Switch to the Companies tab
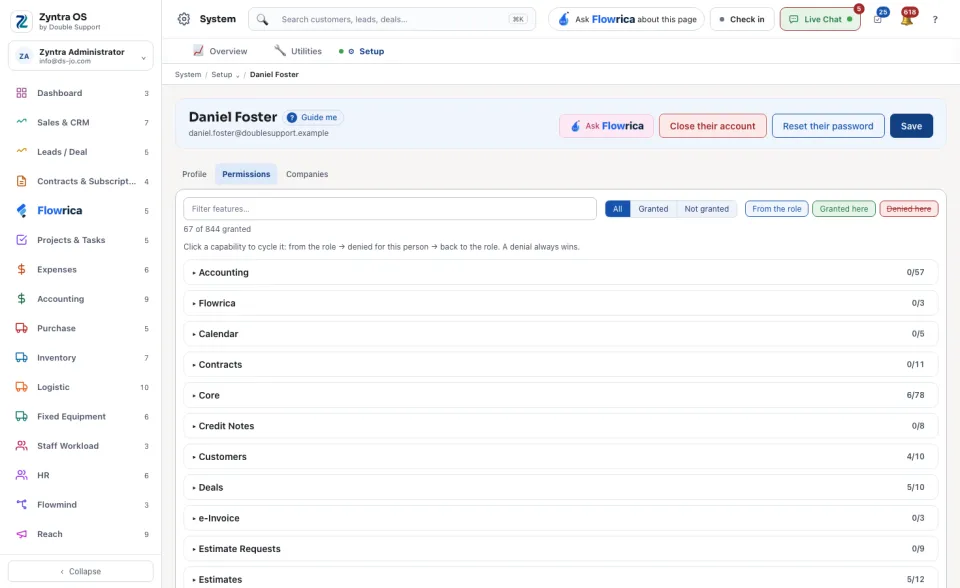Image resolution: width=960 pixels, height=588 pixels. click(307, 174)
